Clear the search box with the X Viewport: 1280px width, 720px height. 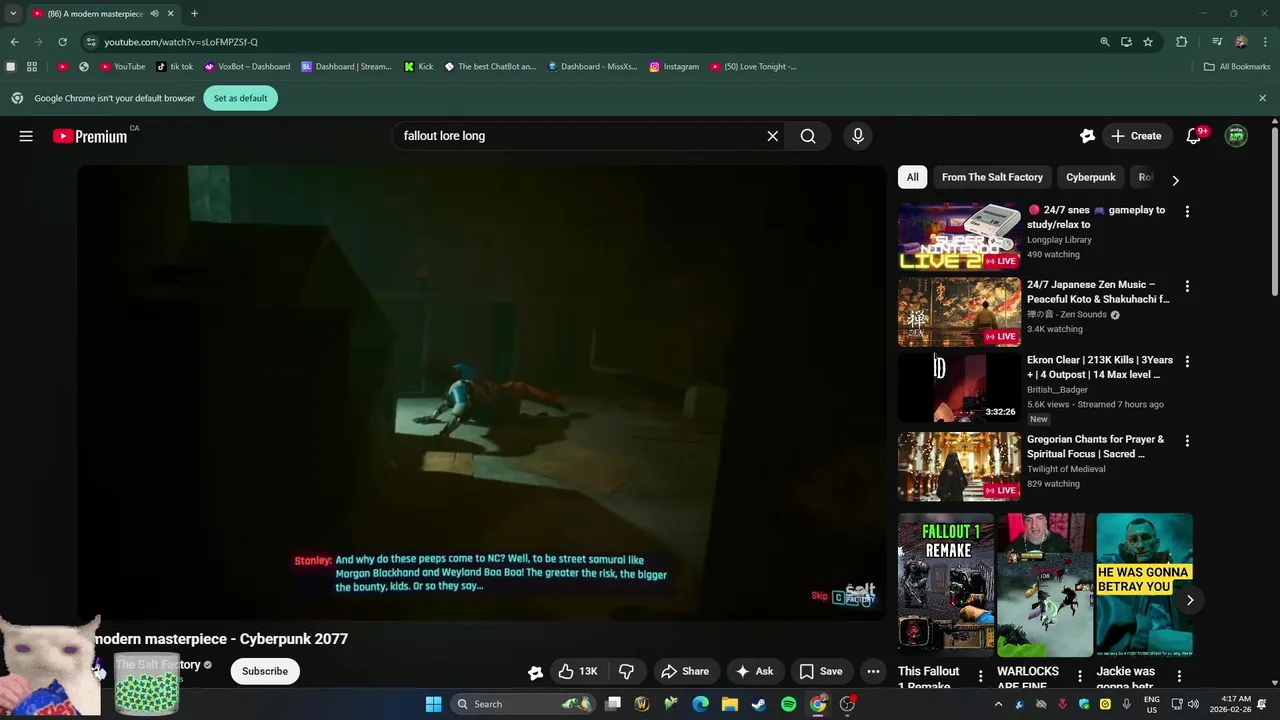[772, 136]
